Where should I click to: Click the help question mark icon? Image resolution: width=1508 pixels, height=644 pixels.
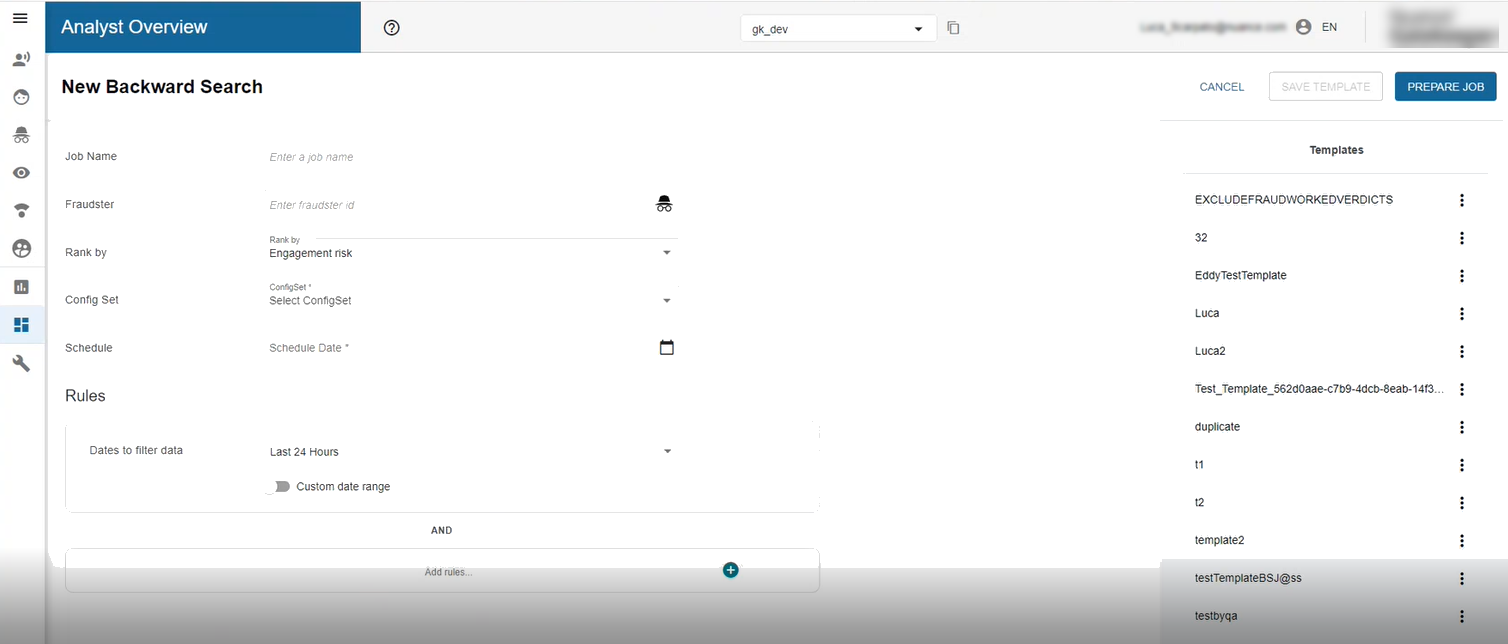coord(392,28)
